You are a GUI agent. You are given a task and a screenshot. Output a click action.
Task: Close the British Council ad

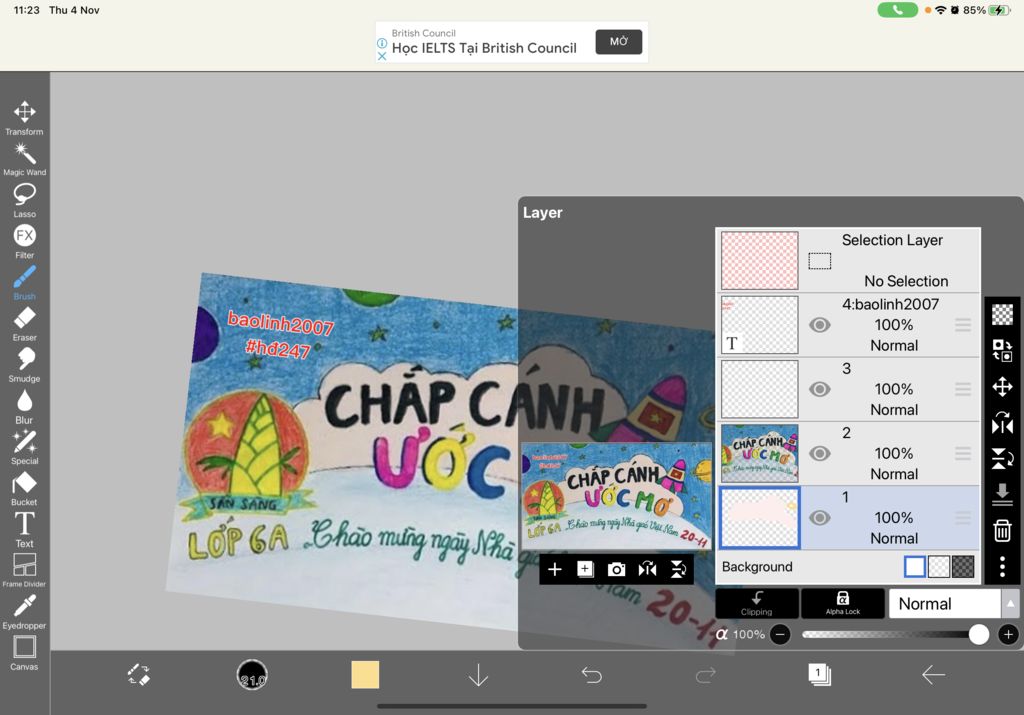382,56
